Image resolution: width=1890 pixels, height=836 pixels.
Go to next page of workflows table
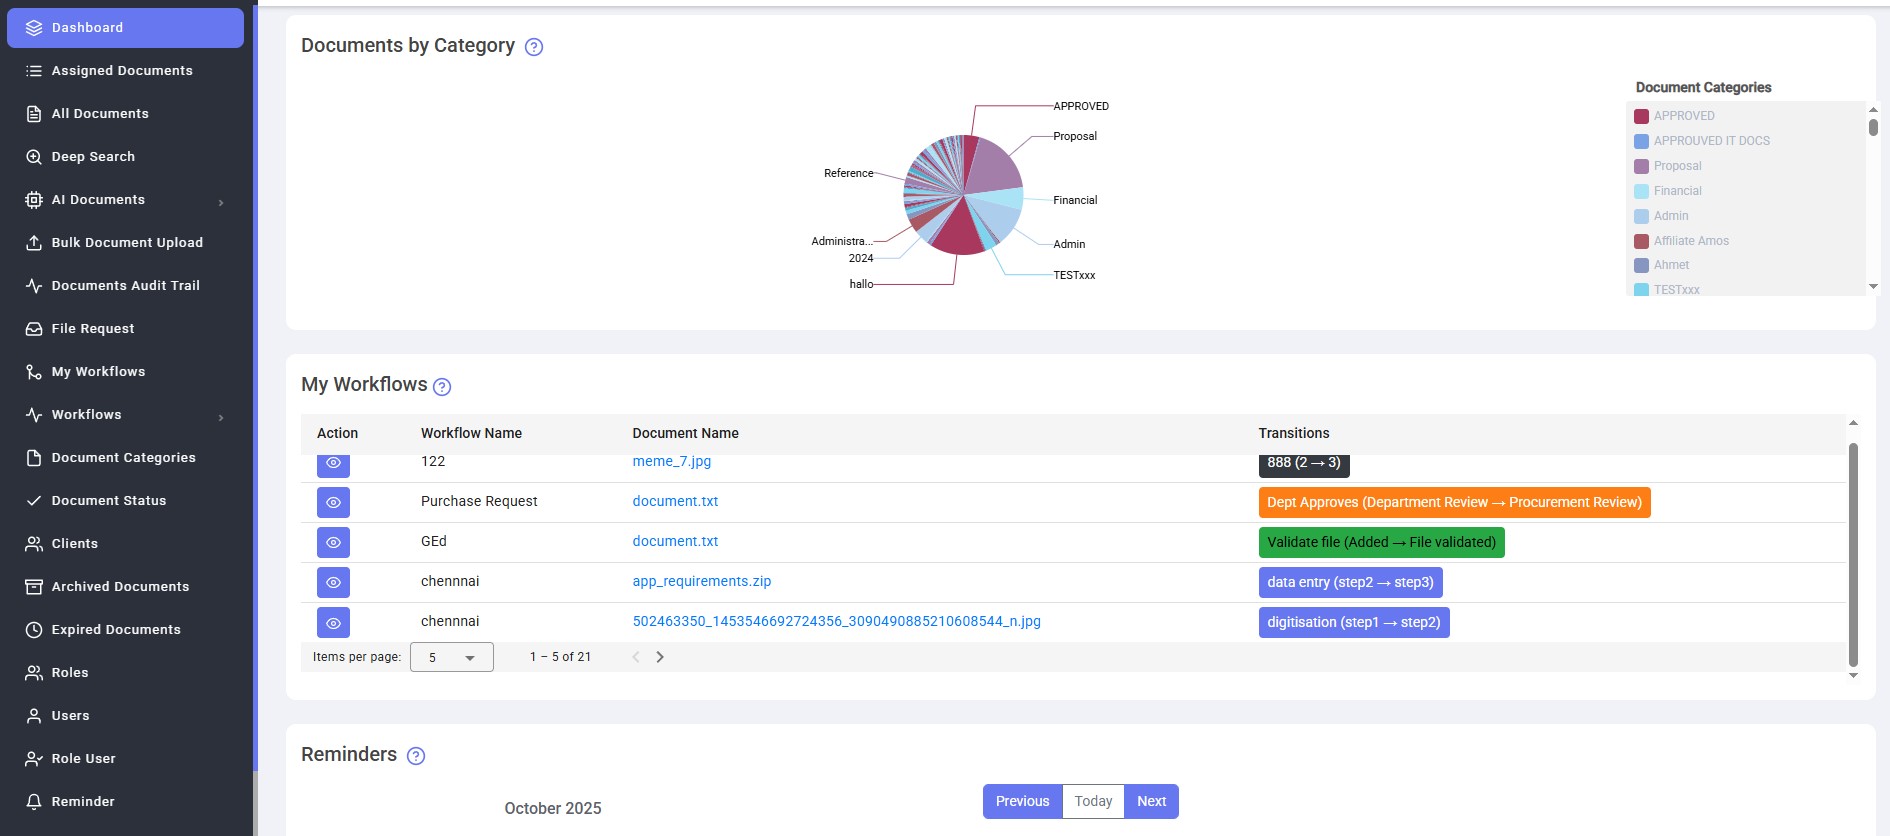(660, 657)
